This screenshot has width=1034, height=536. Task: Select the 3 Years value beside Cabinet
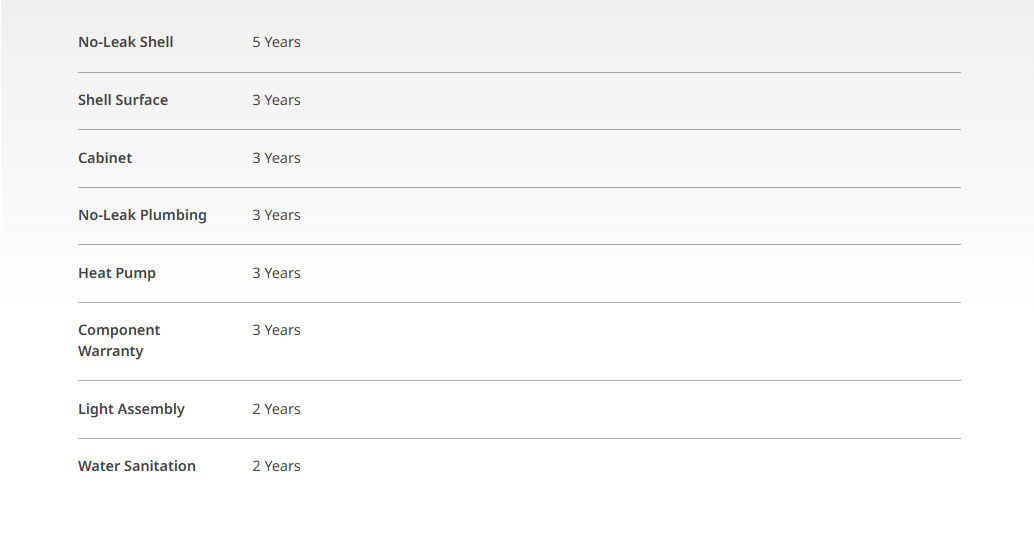click(x=276, y=158)
